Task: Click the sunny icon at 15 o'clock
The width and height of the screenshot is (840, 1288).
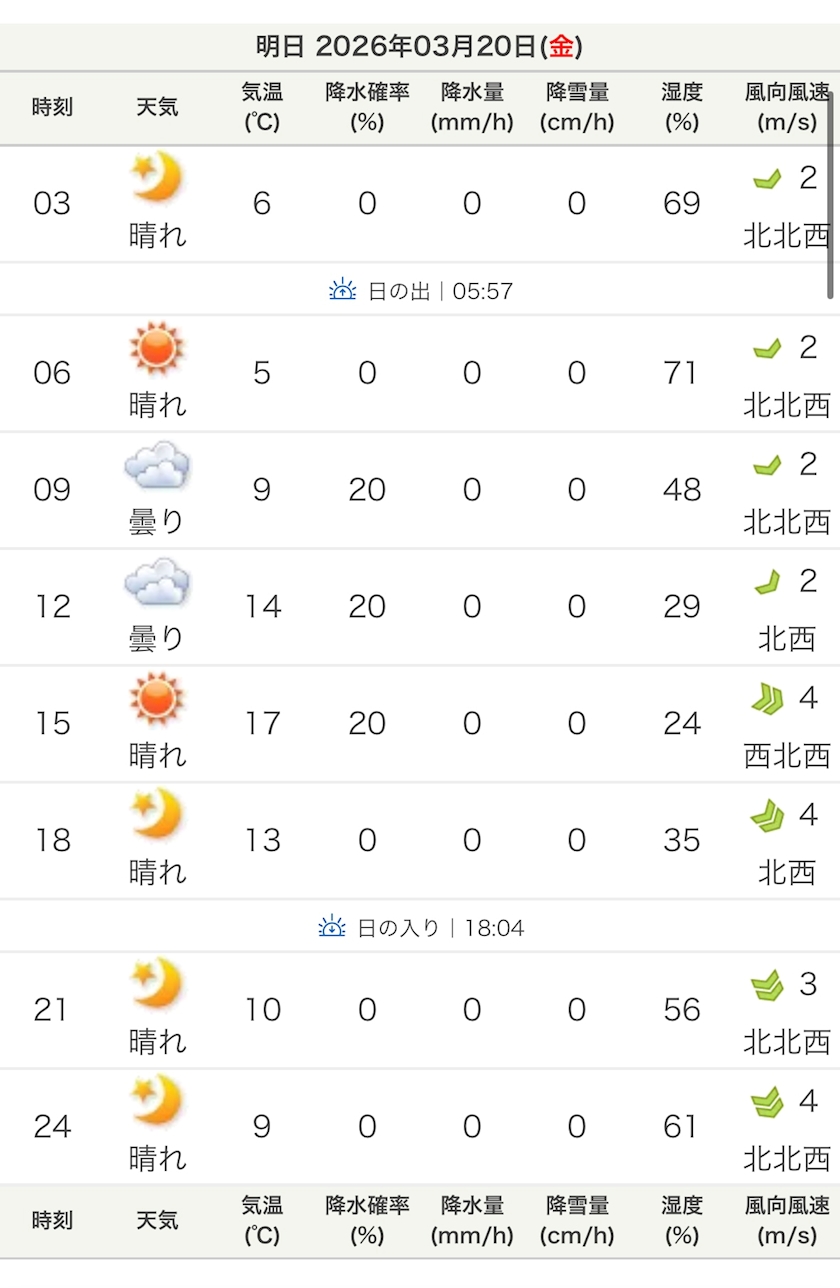Action: (x=157, y=698)
